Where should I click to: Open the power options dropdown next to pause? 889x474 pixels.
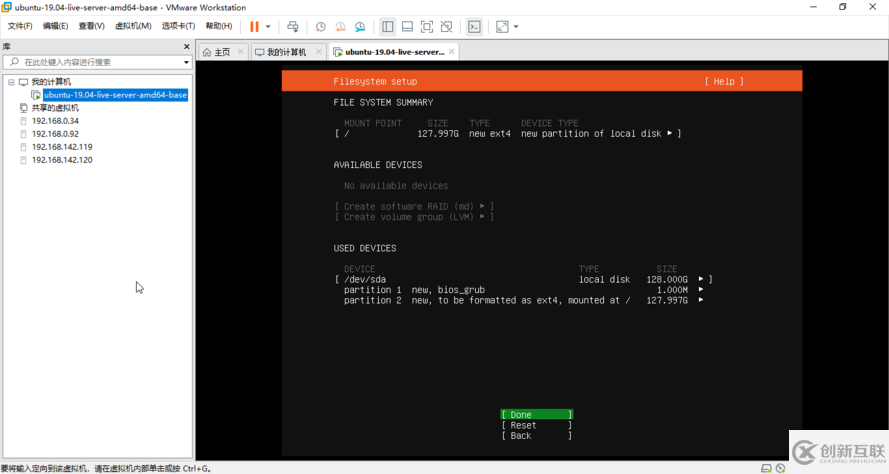268,27
